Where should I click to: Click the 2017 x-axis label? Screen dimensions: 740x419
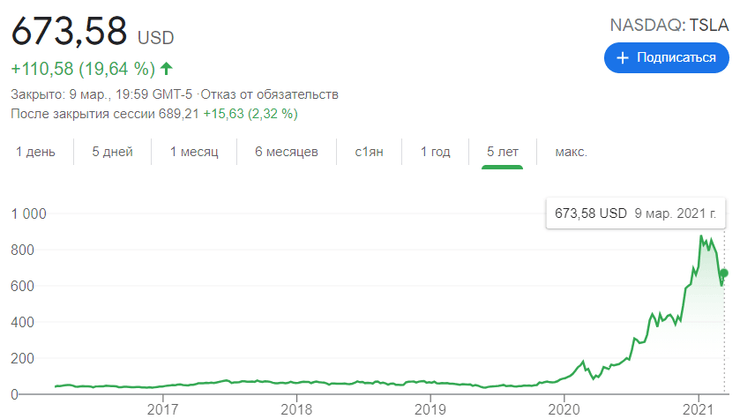click(x=162, y=409)
